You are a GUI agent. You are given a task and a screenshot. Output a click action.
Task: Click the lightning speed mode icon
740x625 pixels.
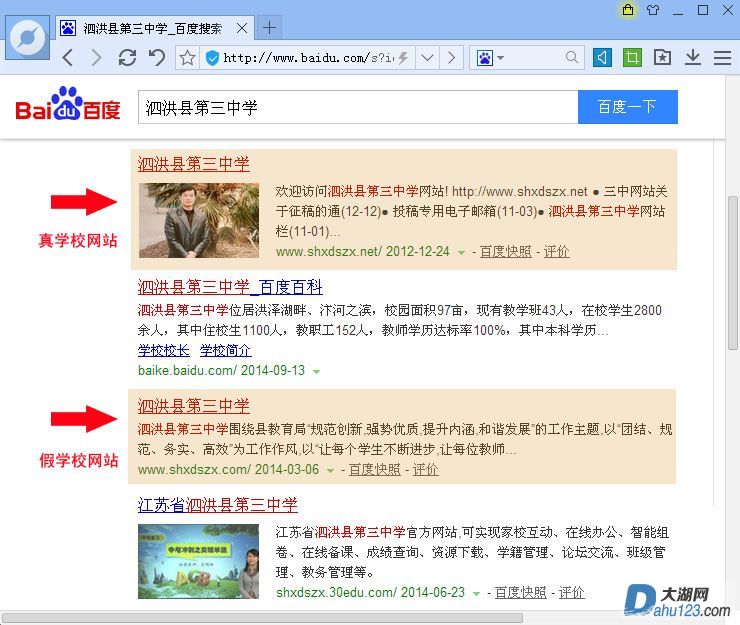pyautogui.click(x=403, y=58)
